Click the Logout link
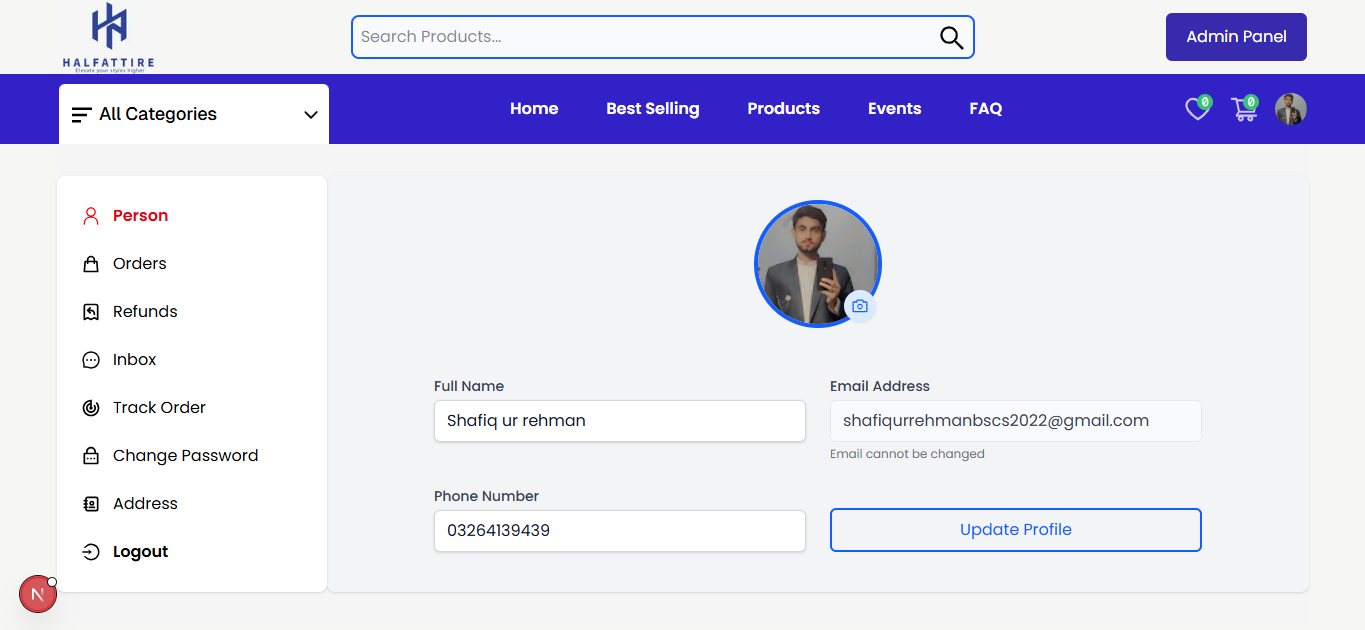1365x630 pixels. click(x=140, y=552)
